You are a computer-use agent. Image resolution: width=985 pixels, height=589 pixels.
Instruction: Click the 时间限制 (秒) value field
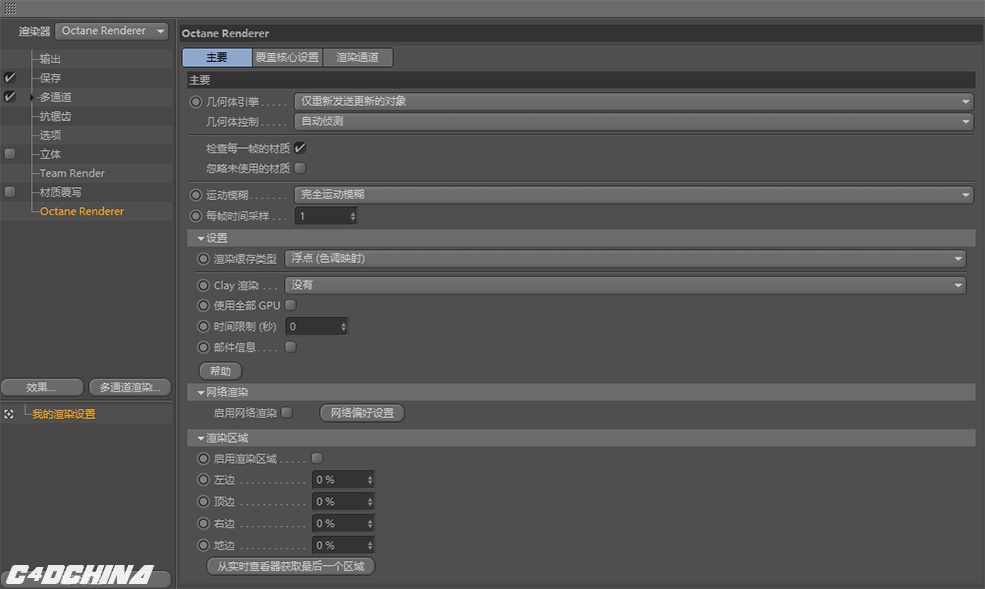pos(313,327)
